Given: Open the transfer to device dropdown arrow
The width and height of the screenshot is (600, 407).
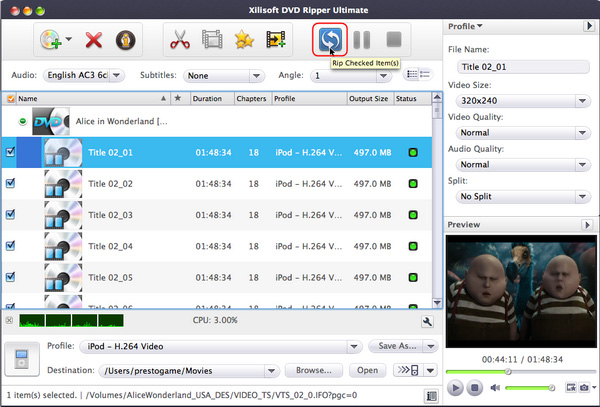Looking at the screenshot, I should tap(430, 370).
